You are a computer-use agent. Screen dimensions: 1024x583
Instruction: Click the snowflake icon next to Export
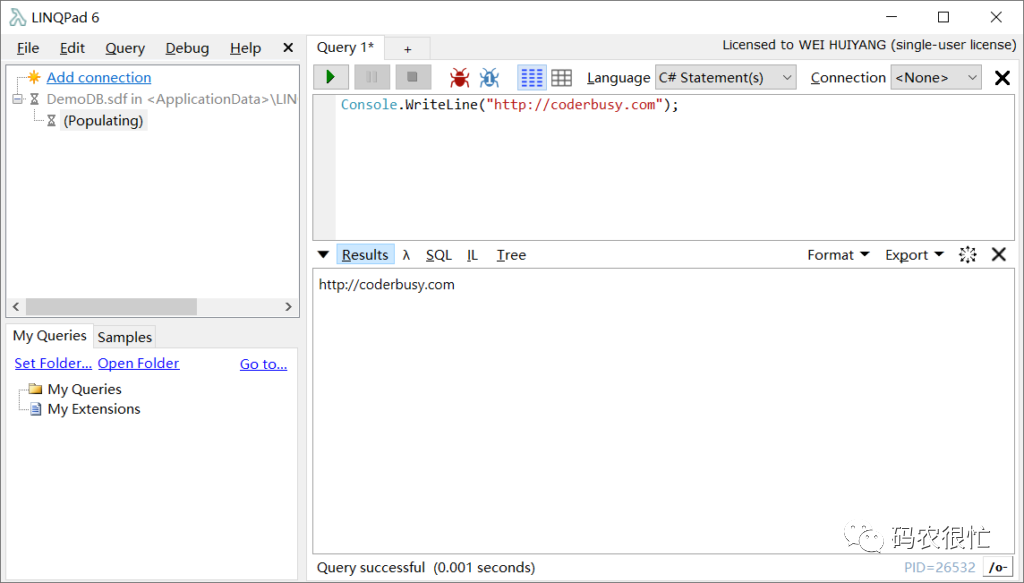point(967,255)
